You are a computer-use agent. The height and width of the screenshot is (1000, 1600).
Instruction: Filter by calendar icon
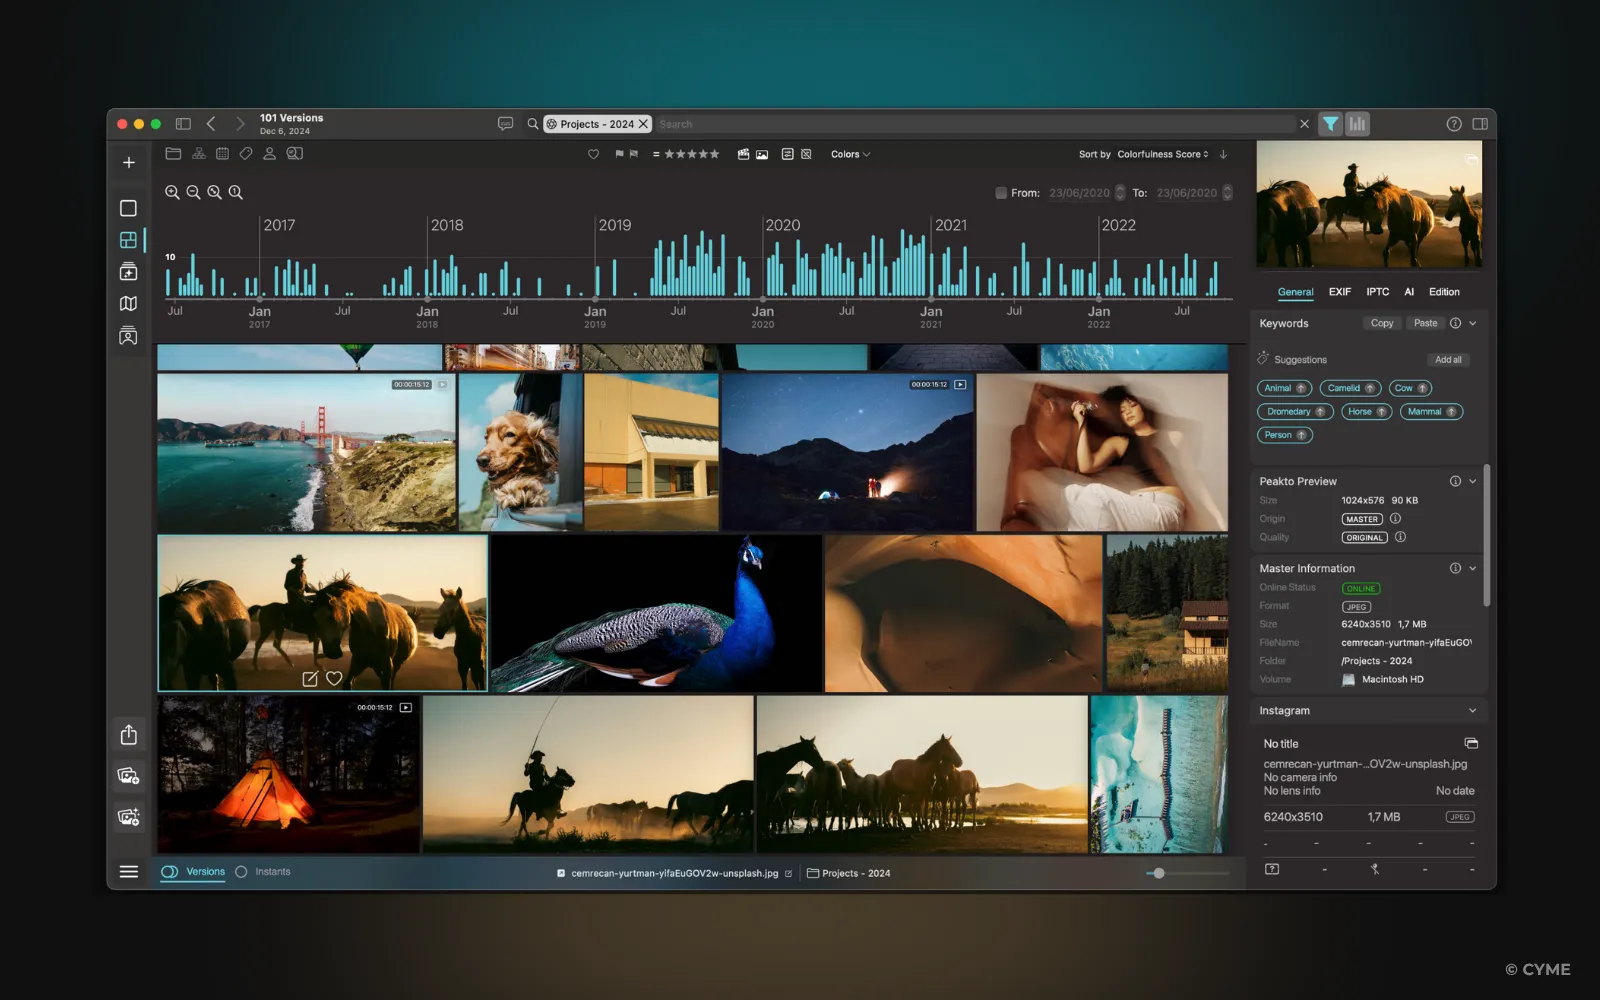tap(222, 154)
